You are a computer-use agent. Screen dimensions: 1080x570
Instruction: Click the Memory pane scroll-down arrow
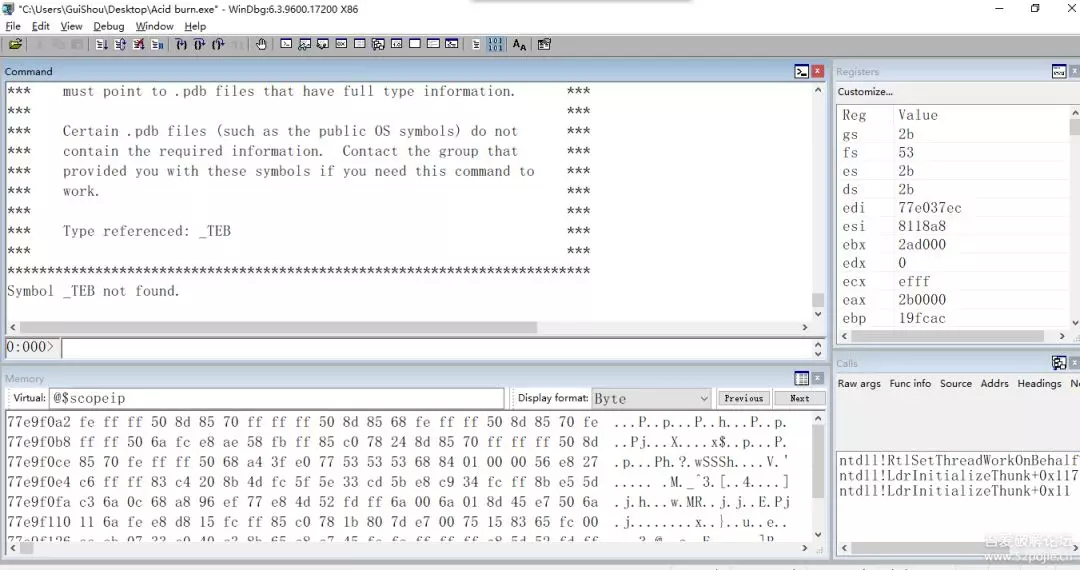pyautogui.click(x=818, y=534)
